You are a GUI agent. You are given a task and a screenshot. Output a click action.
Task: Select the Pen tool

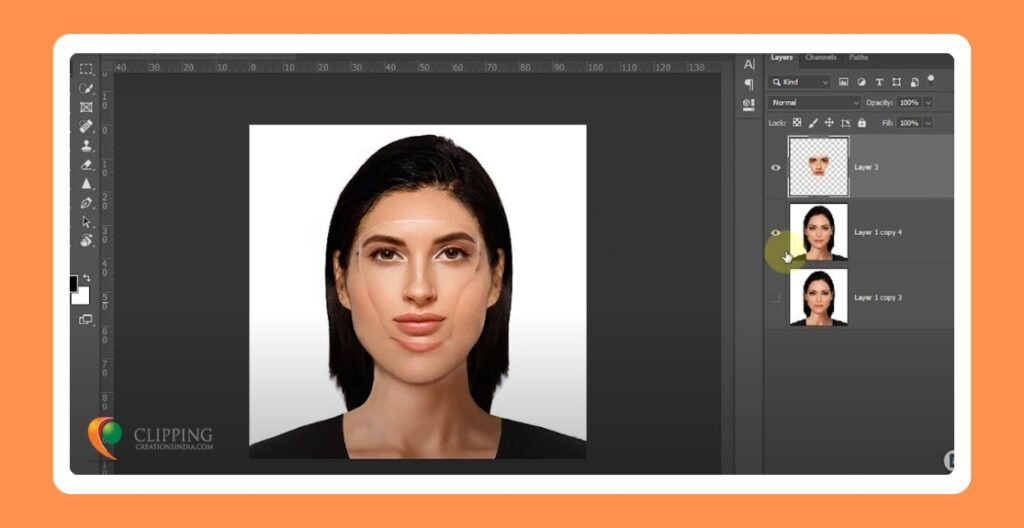86,203
